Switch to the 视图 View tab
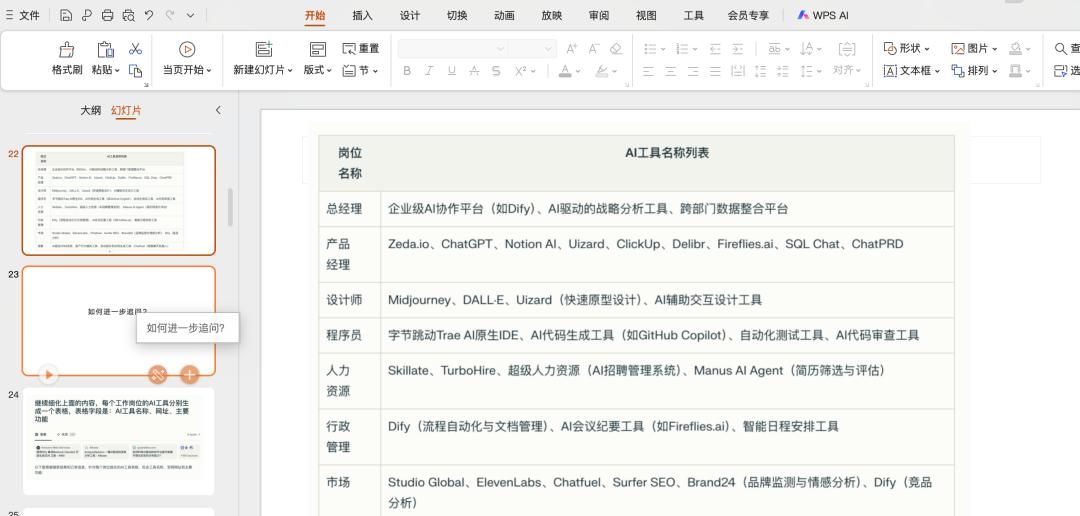 [646, 15]
